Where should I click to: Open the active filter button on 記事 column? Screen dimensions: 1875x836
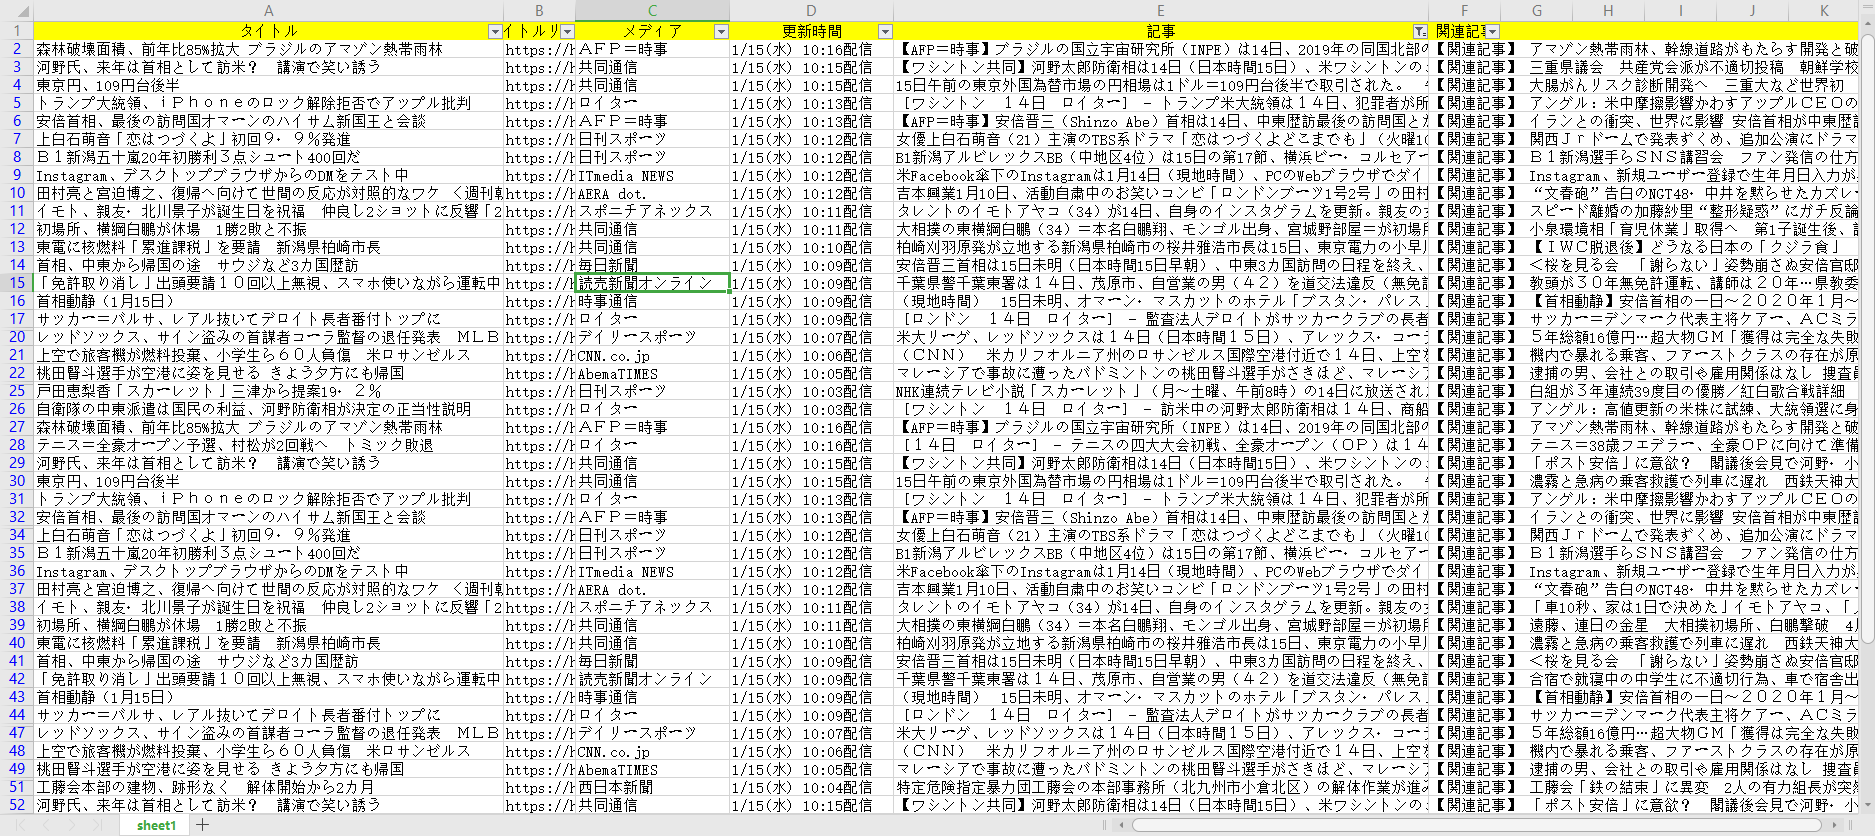(x=1420, y=32)
